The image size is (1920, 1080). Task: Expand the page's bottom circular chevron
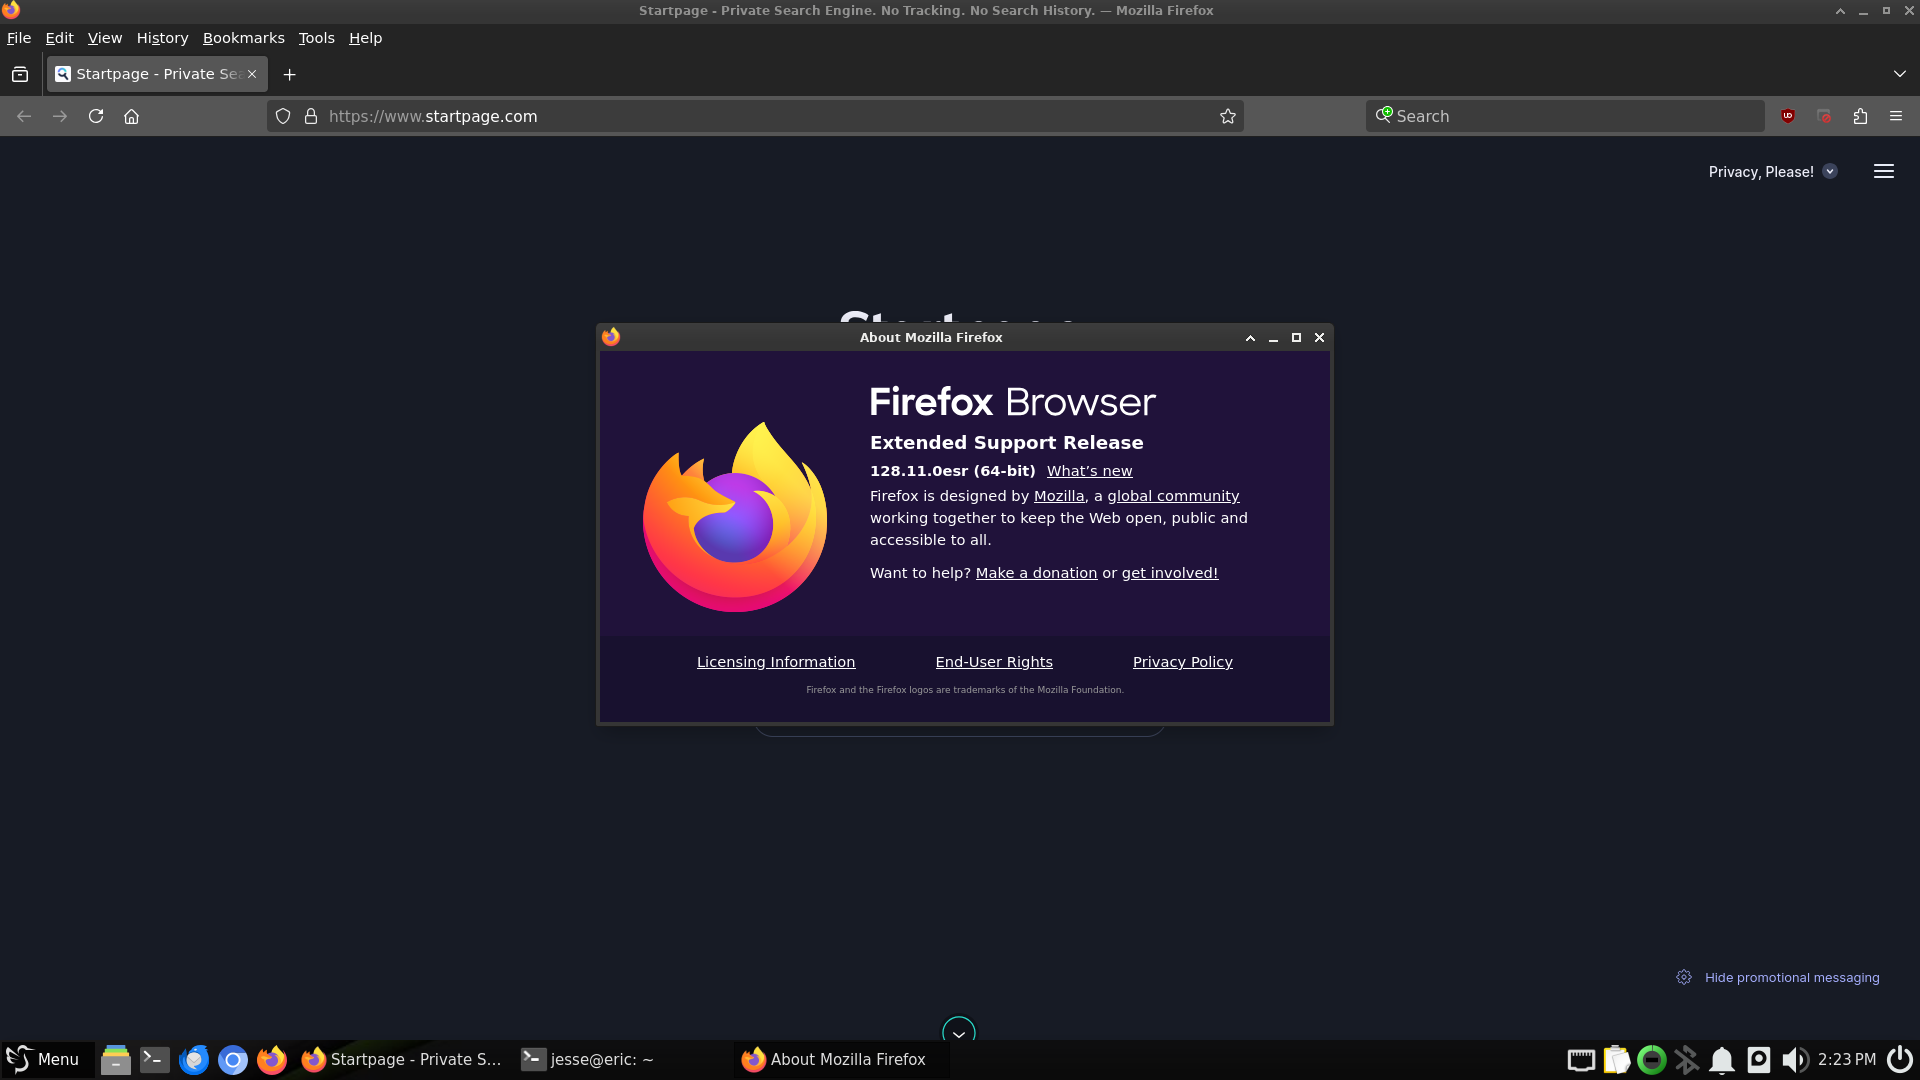(959, 1031)
